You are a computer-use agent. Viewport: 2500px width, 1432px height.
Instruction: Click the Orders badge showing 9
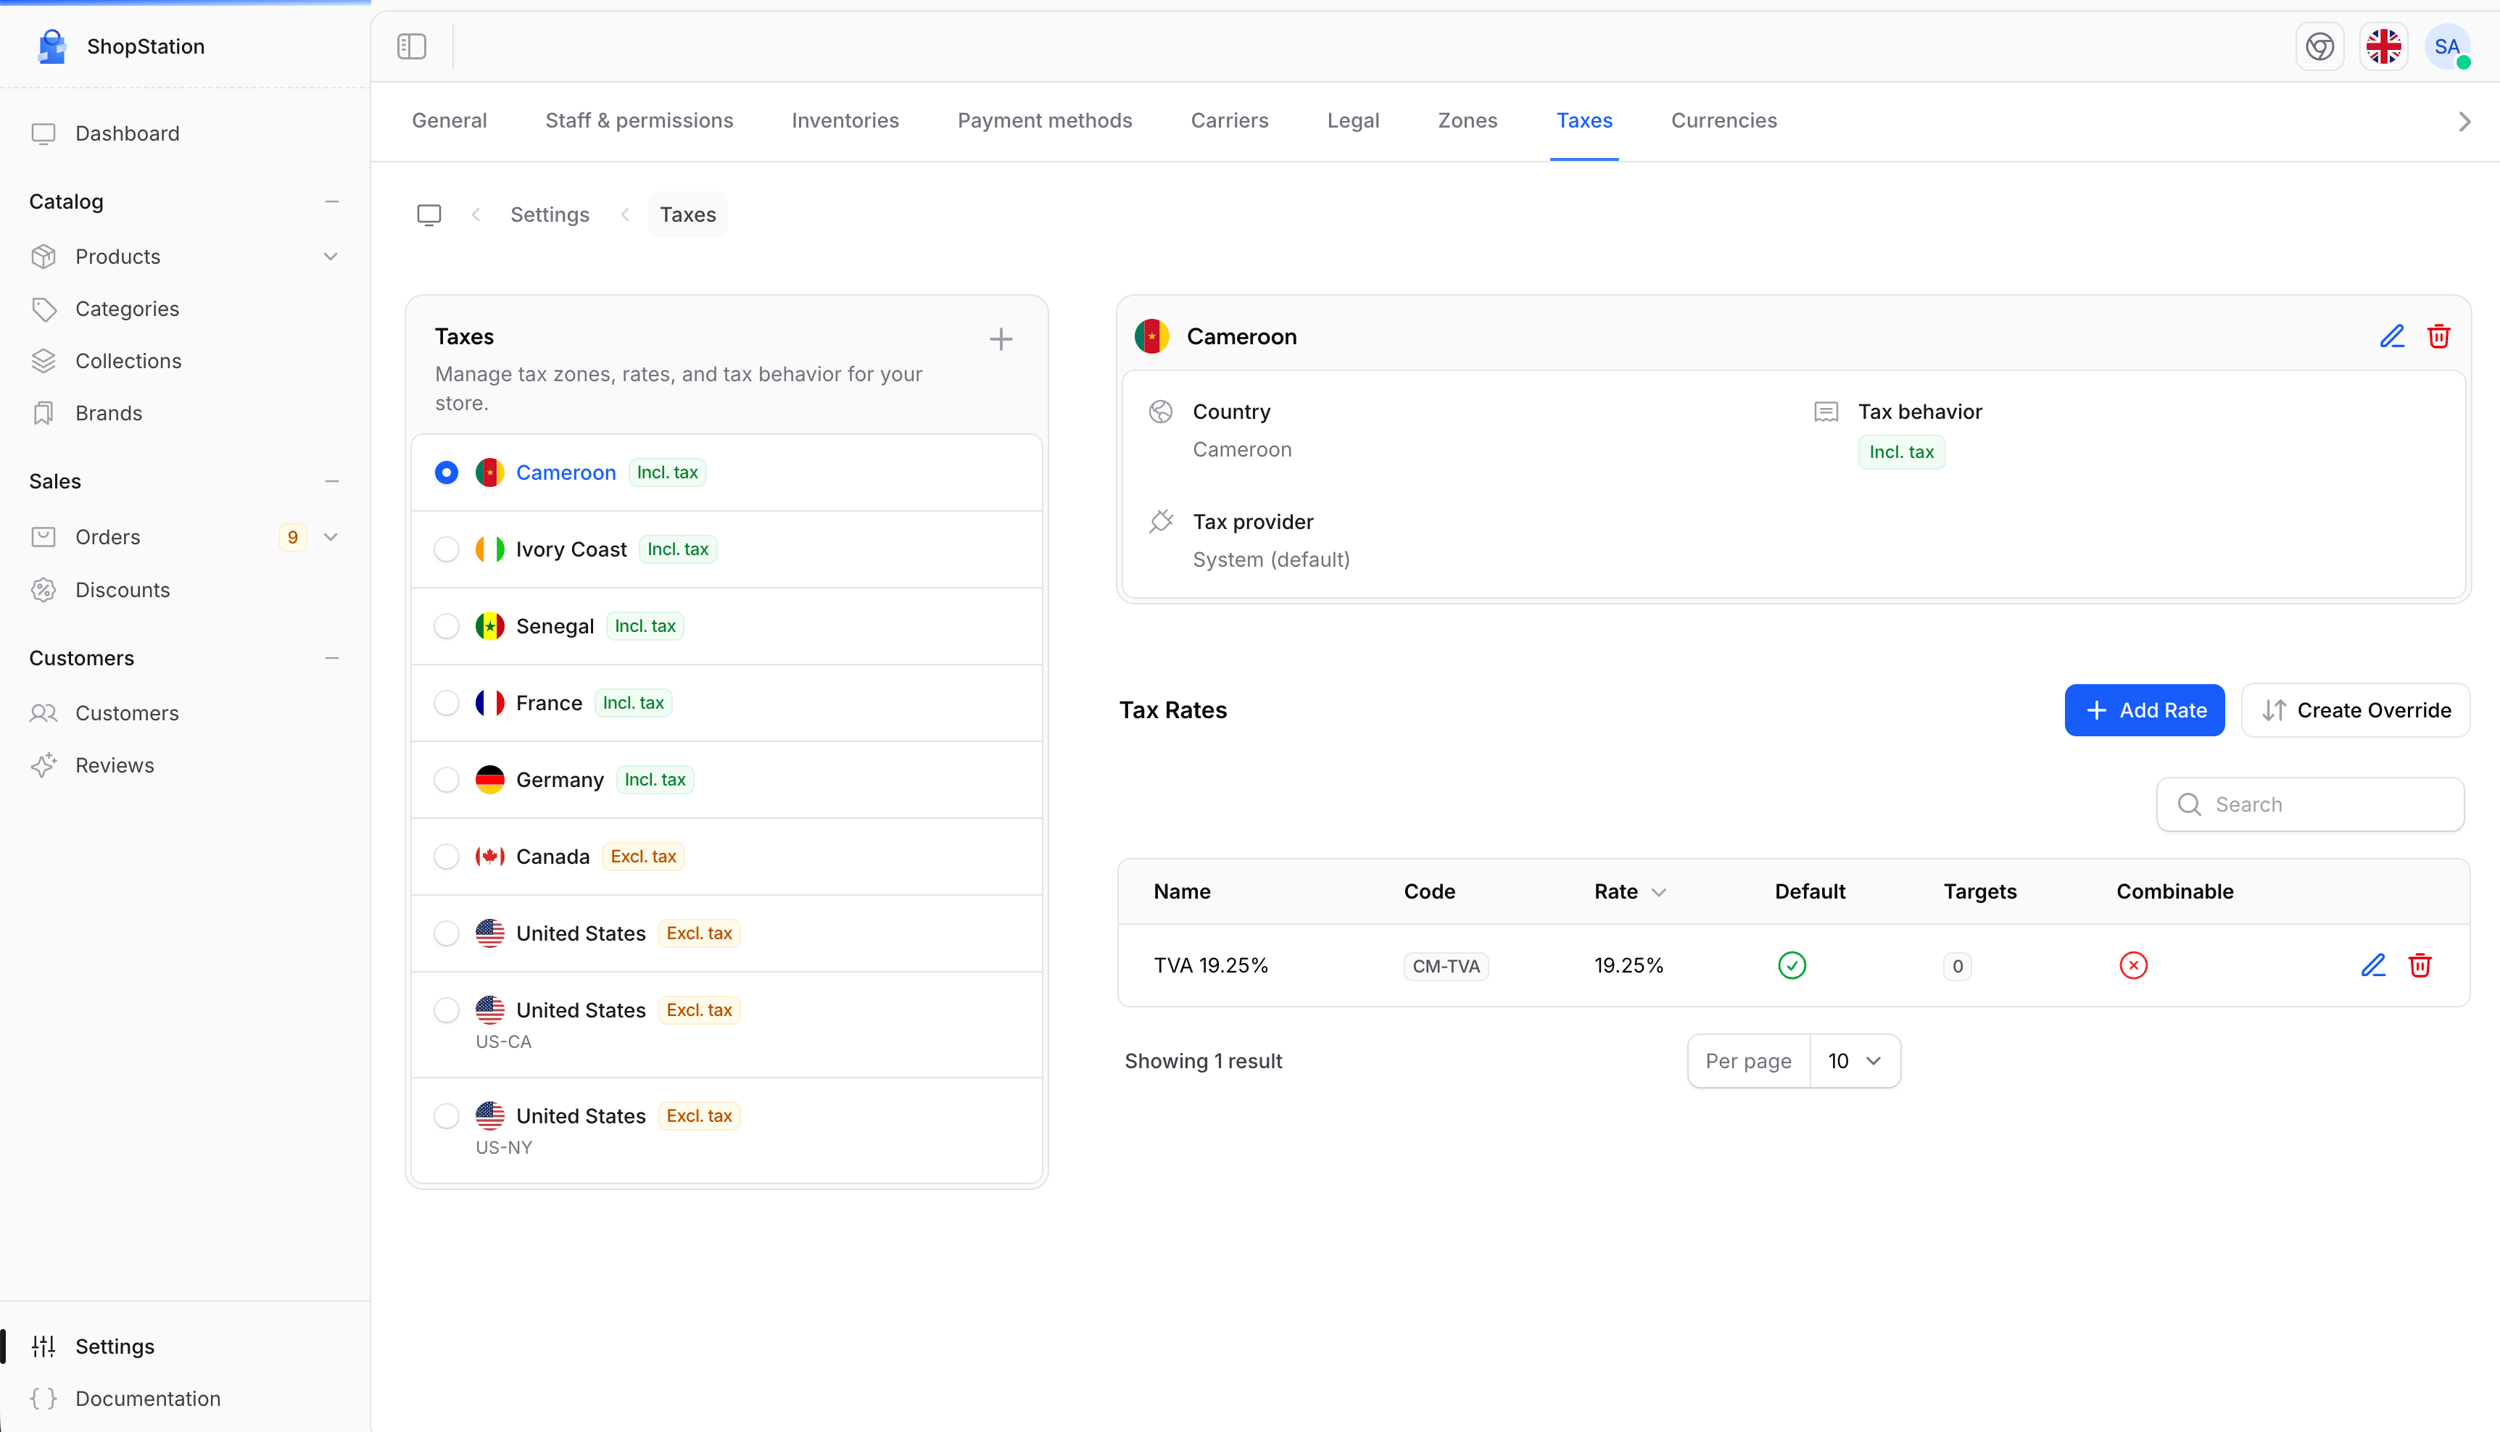(x=292, y=538)
